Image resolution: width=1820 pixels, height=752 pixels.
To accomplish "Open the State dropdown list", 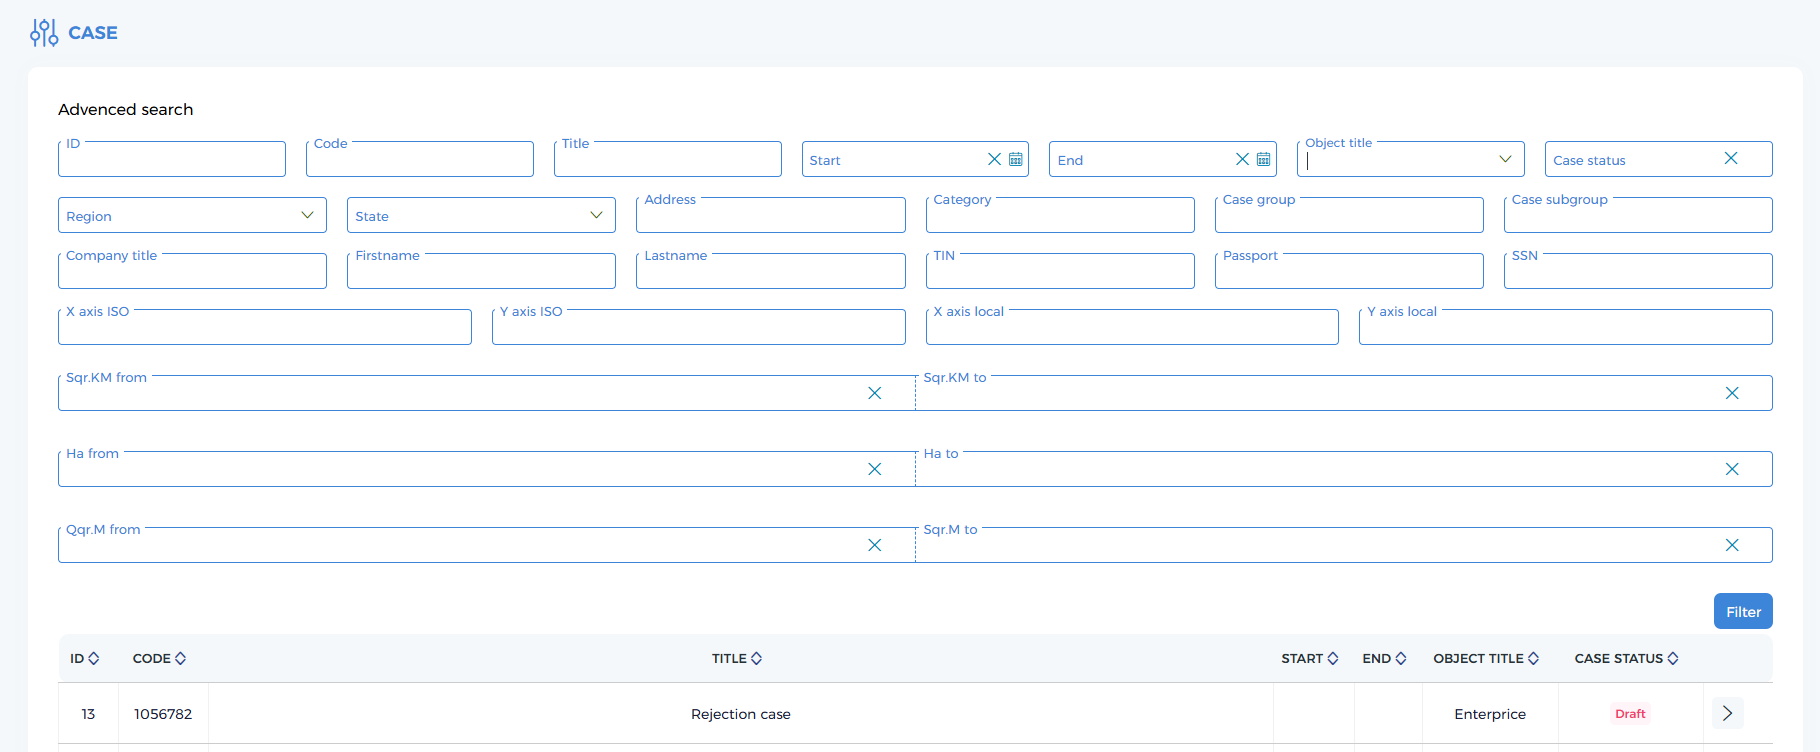I will (596, 215).
